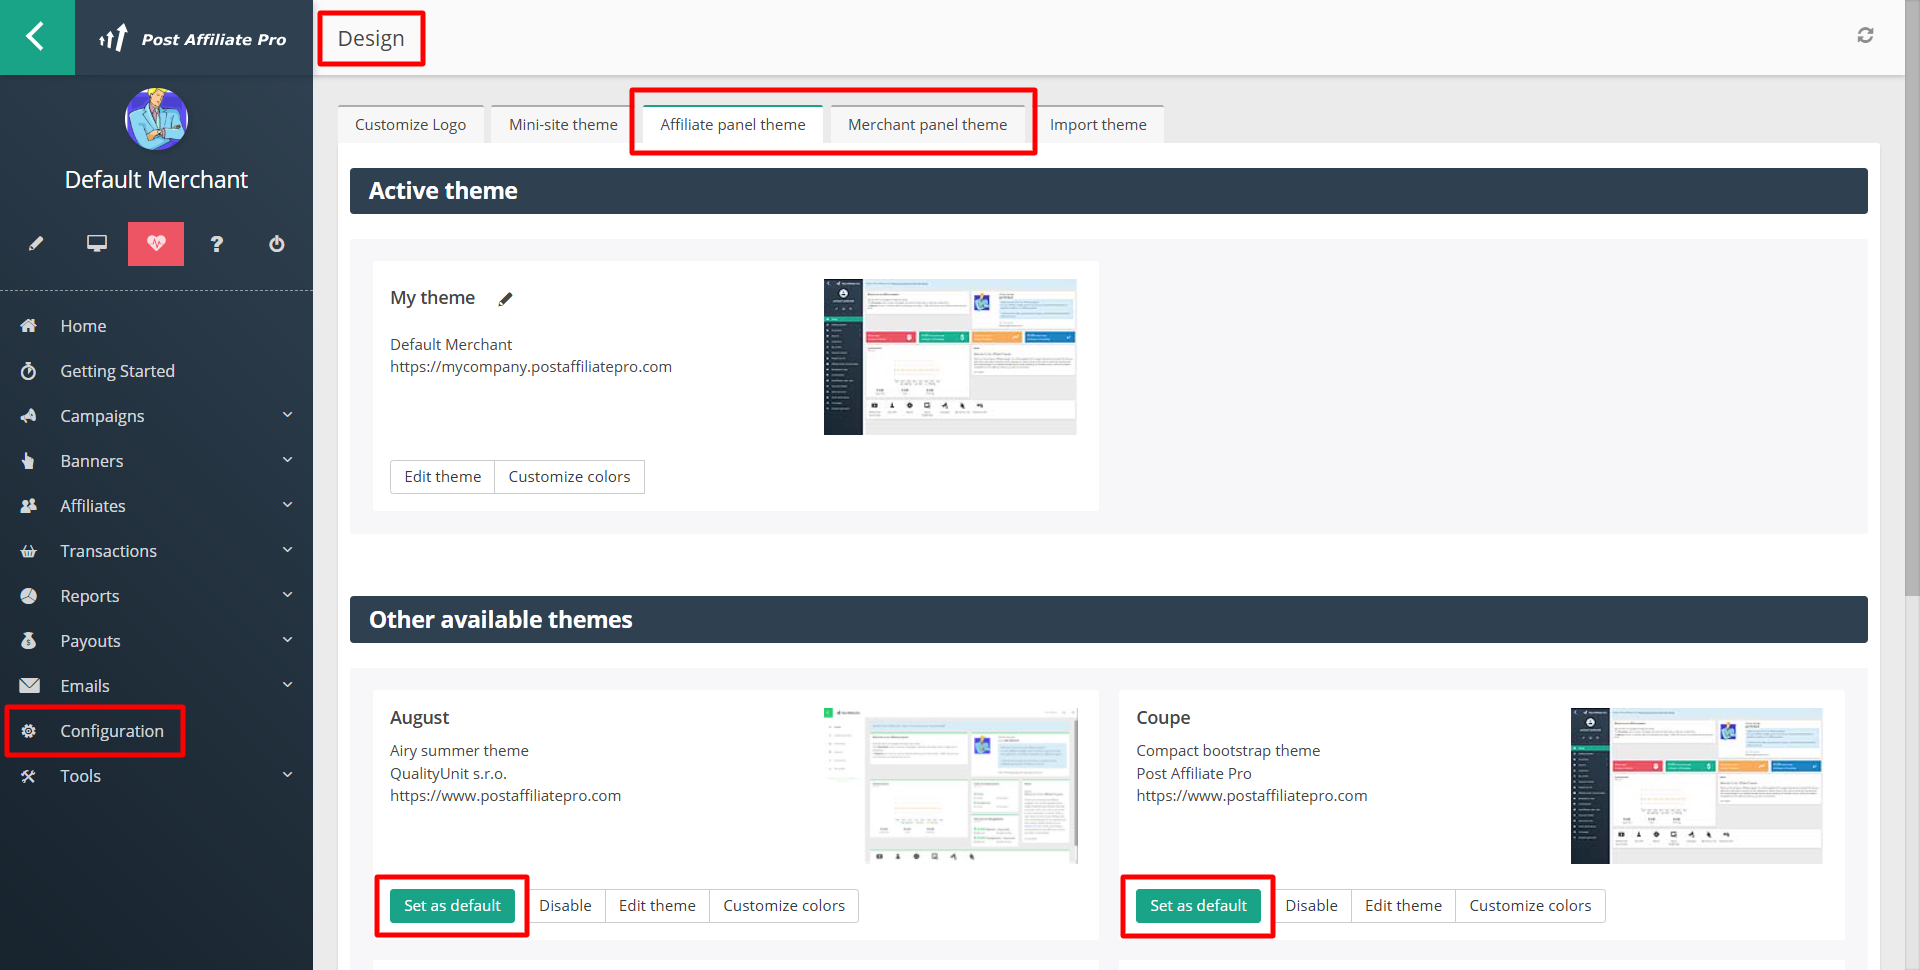Expand the Campaigns menu chevron
This screenshot has width=1920, height=970.
[x=287, y=415]
